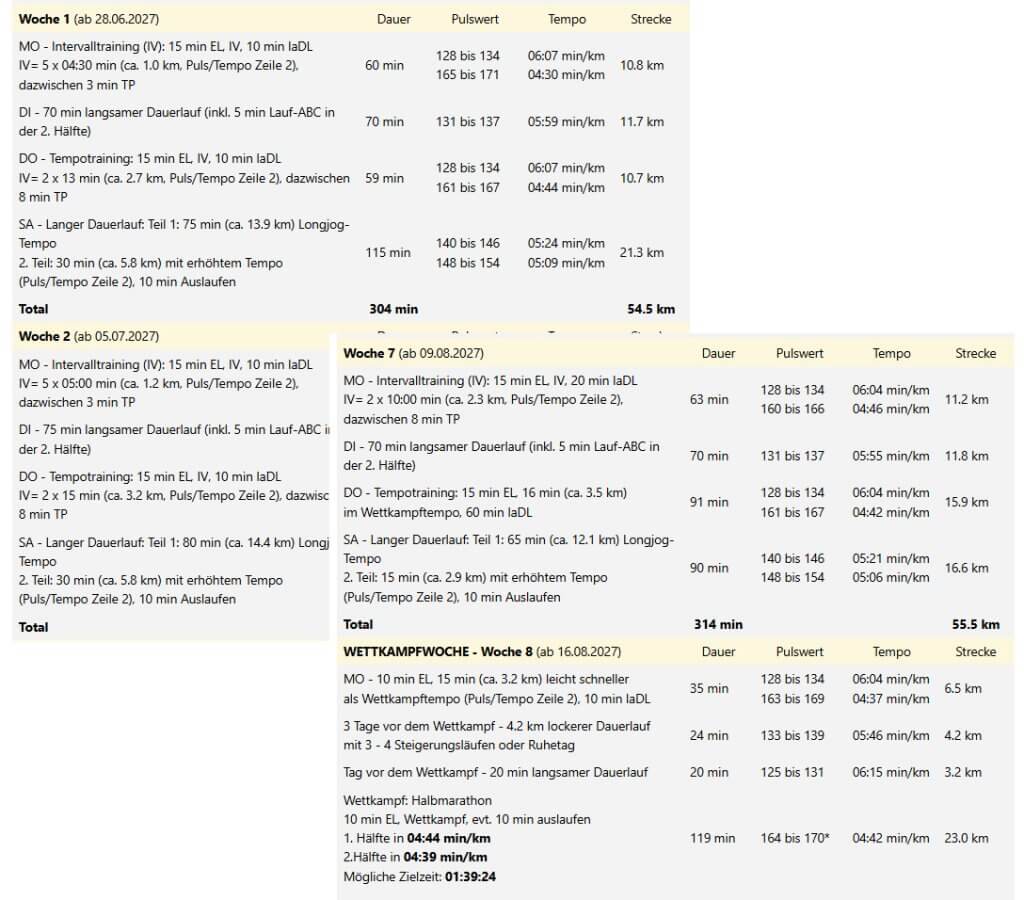Click the '54.5 km' total distance
1024x900 pixels.
click(651, 310)
